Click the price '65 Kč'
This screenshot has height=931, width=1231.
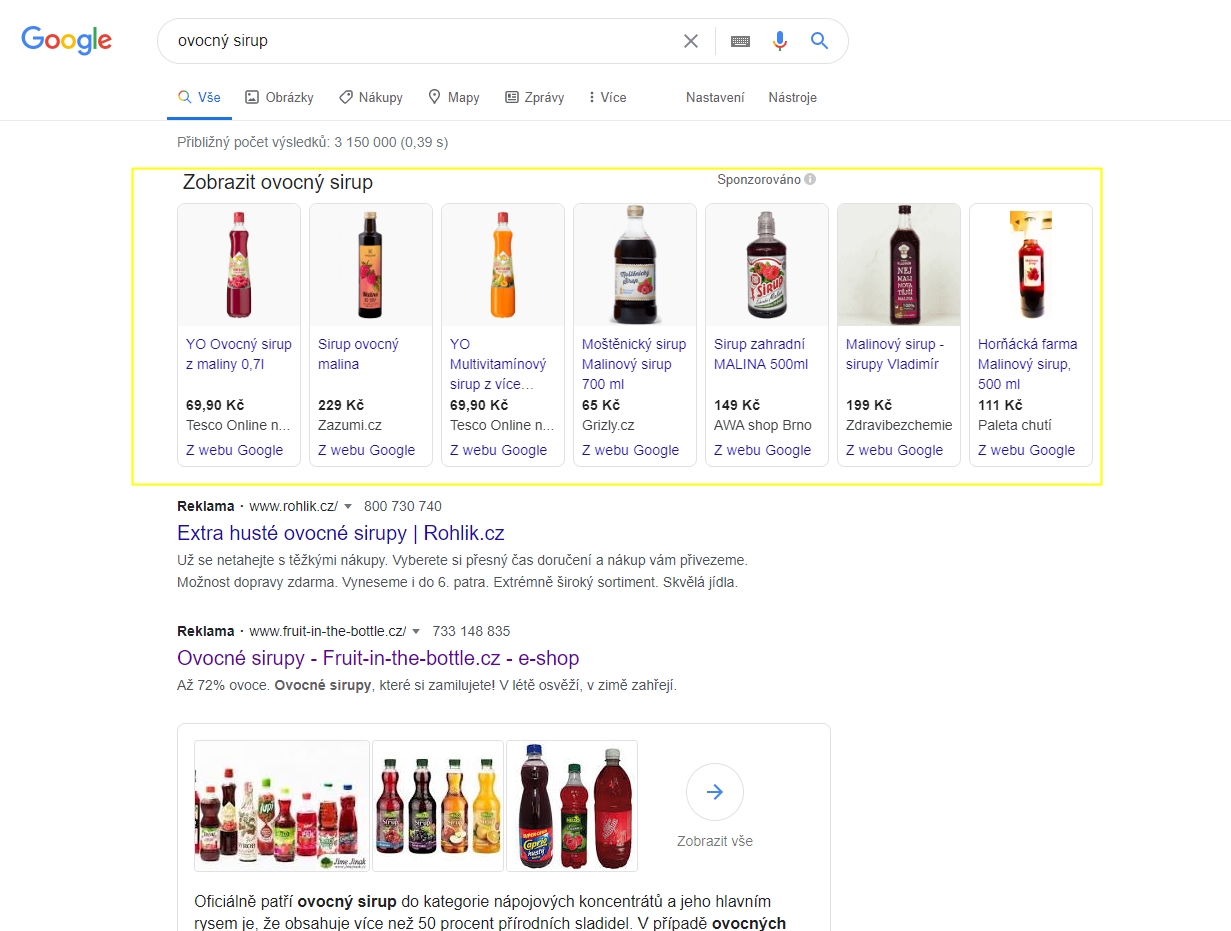(x=601, y=405)
